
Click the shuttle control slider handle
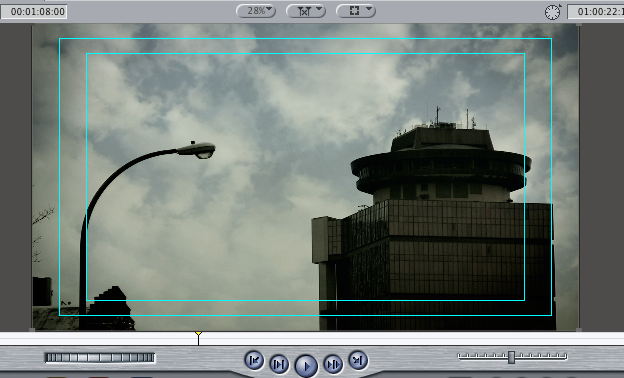(511, 357)
